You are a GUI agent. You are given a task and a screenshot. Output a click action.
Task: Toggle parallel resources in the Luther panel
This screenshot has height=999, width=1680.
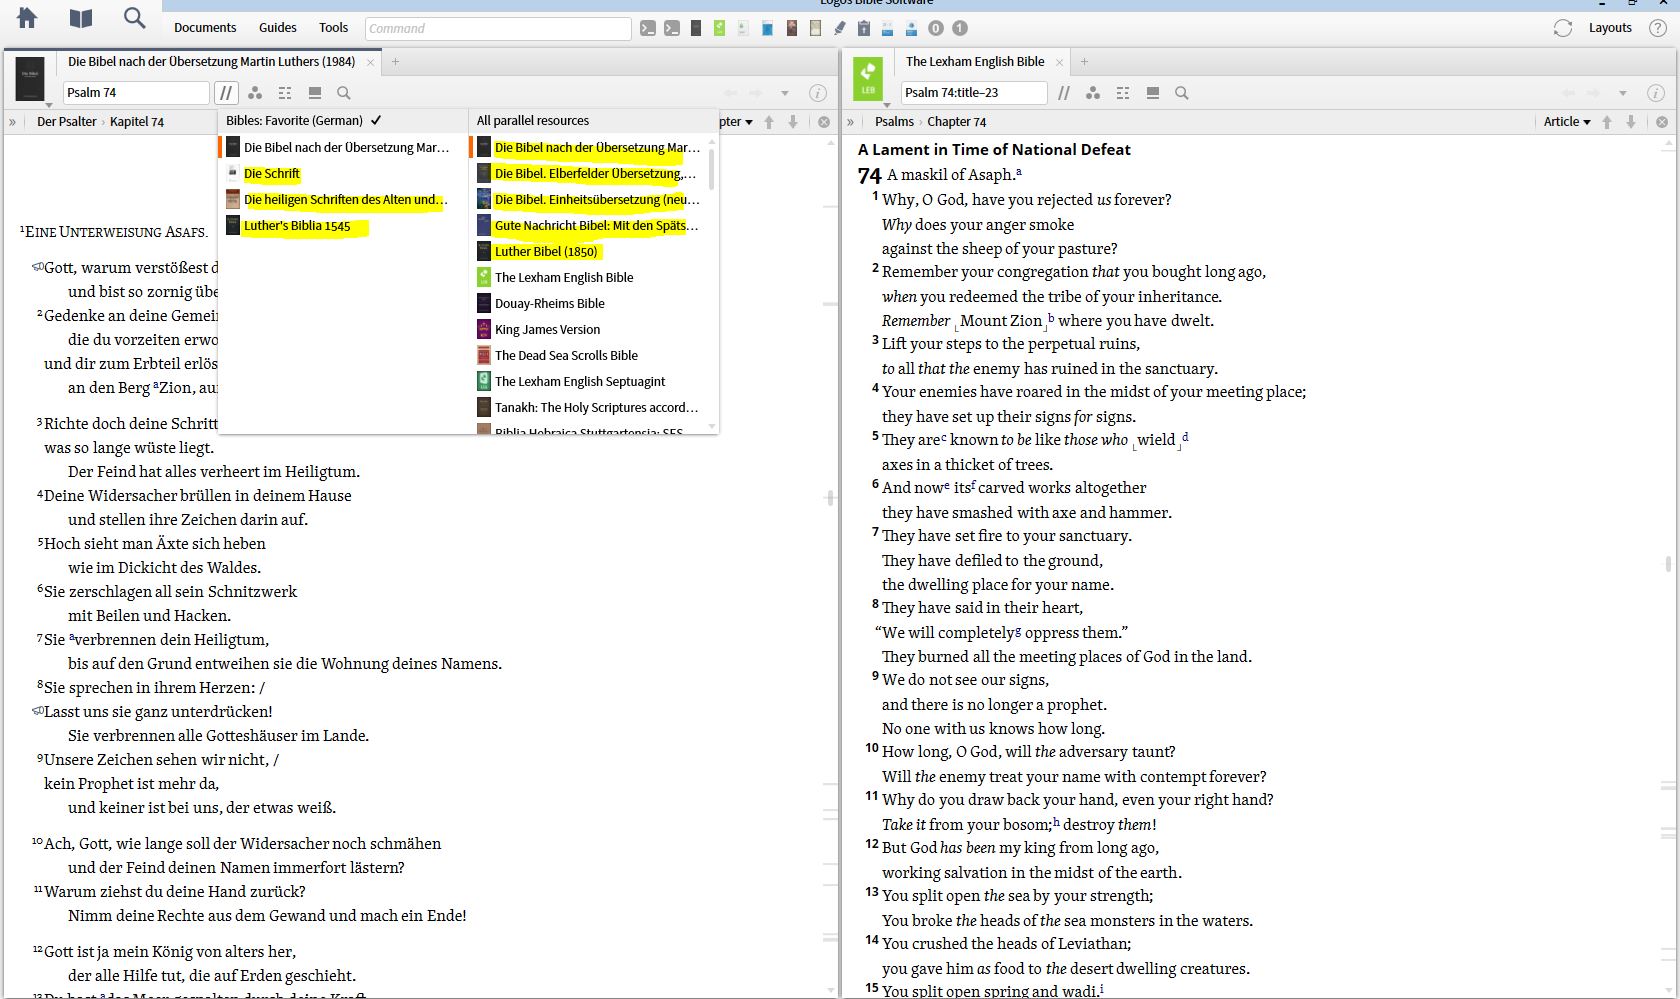226,93
